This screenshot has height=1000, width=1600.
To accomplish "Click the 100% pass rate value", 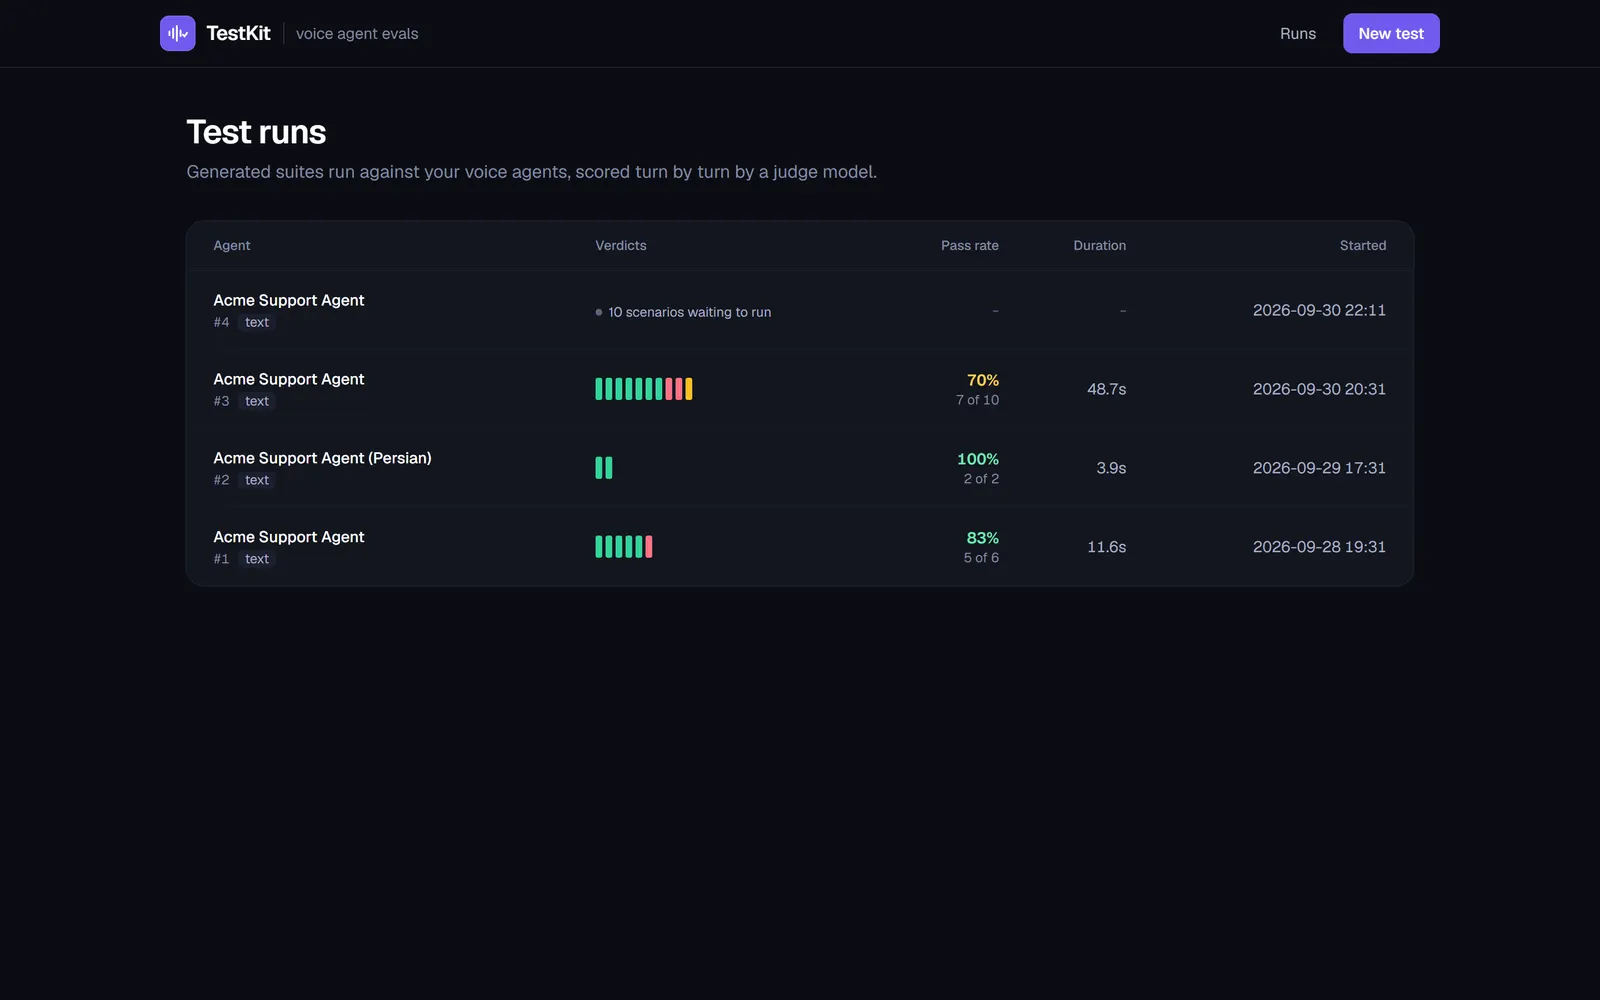I will [978, 459].
